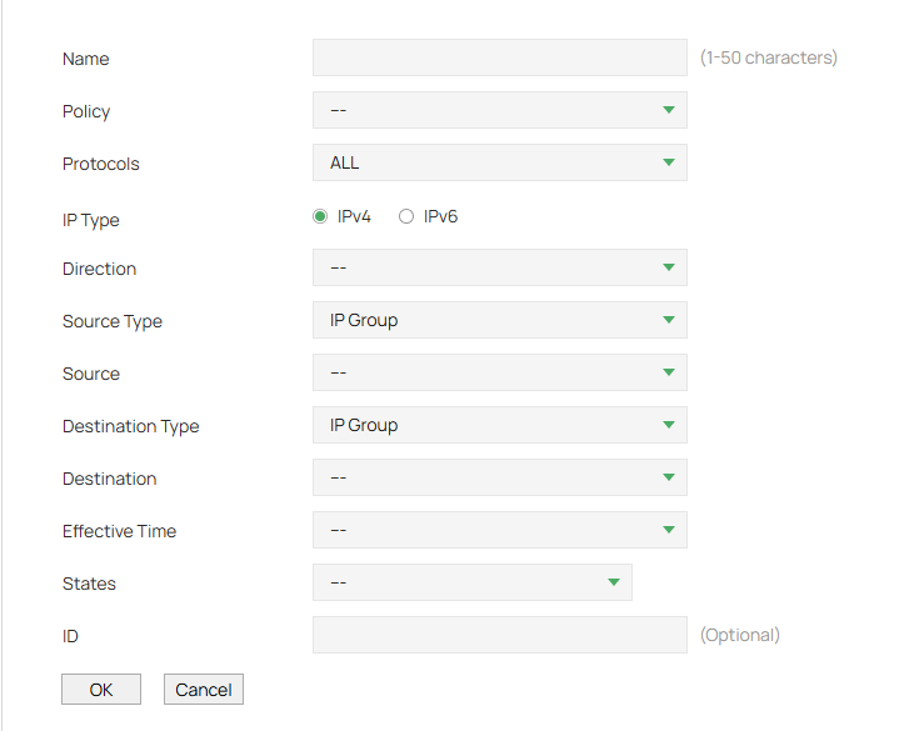Click the 'Effective Time' label

119,531
